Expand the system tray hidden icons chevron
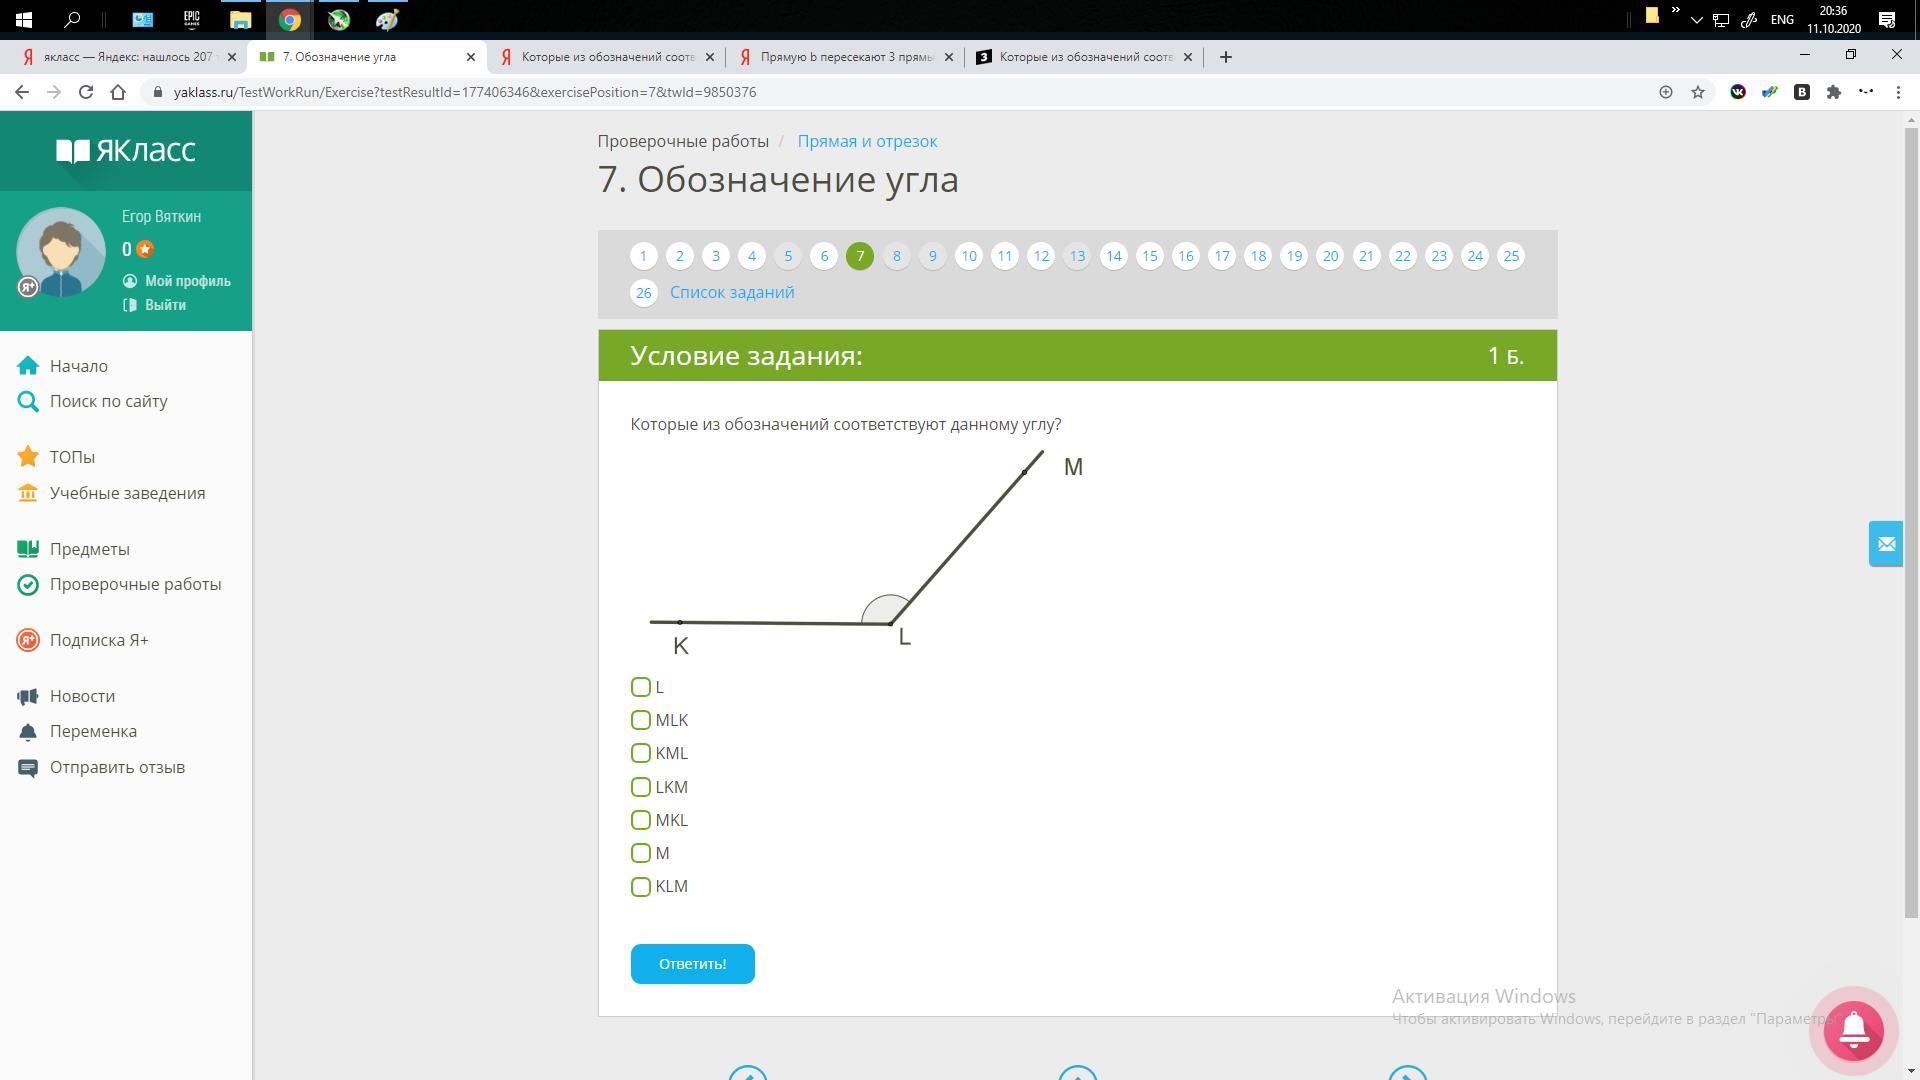 (x=1696, y=20)
